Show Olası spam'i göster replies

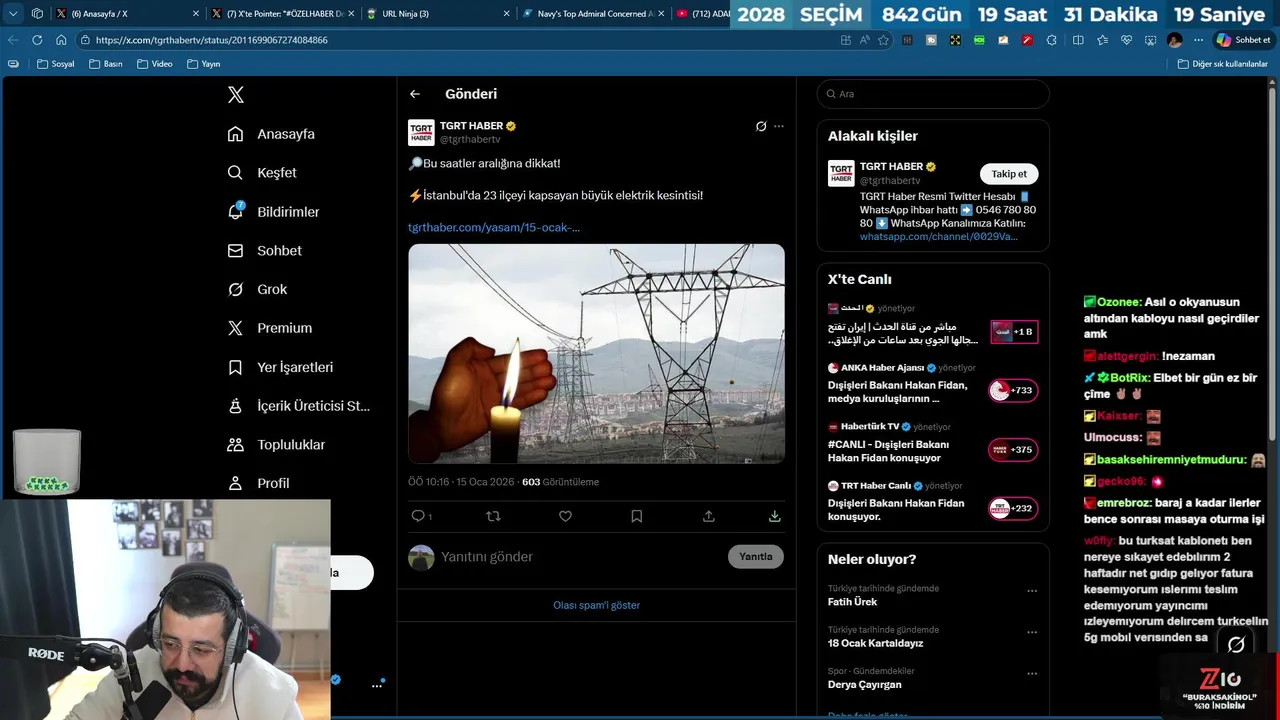point(597,605)
